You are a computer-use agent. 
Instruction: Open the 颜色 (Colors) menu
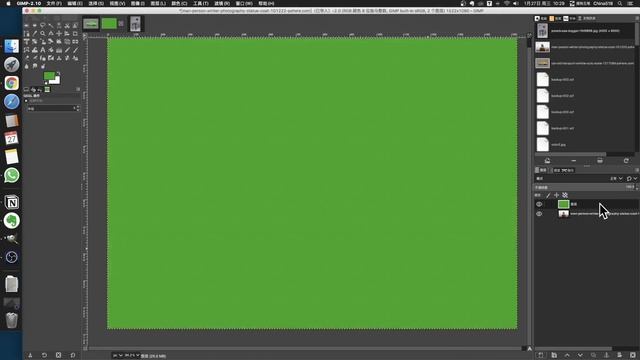[179, 3]
